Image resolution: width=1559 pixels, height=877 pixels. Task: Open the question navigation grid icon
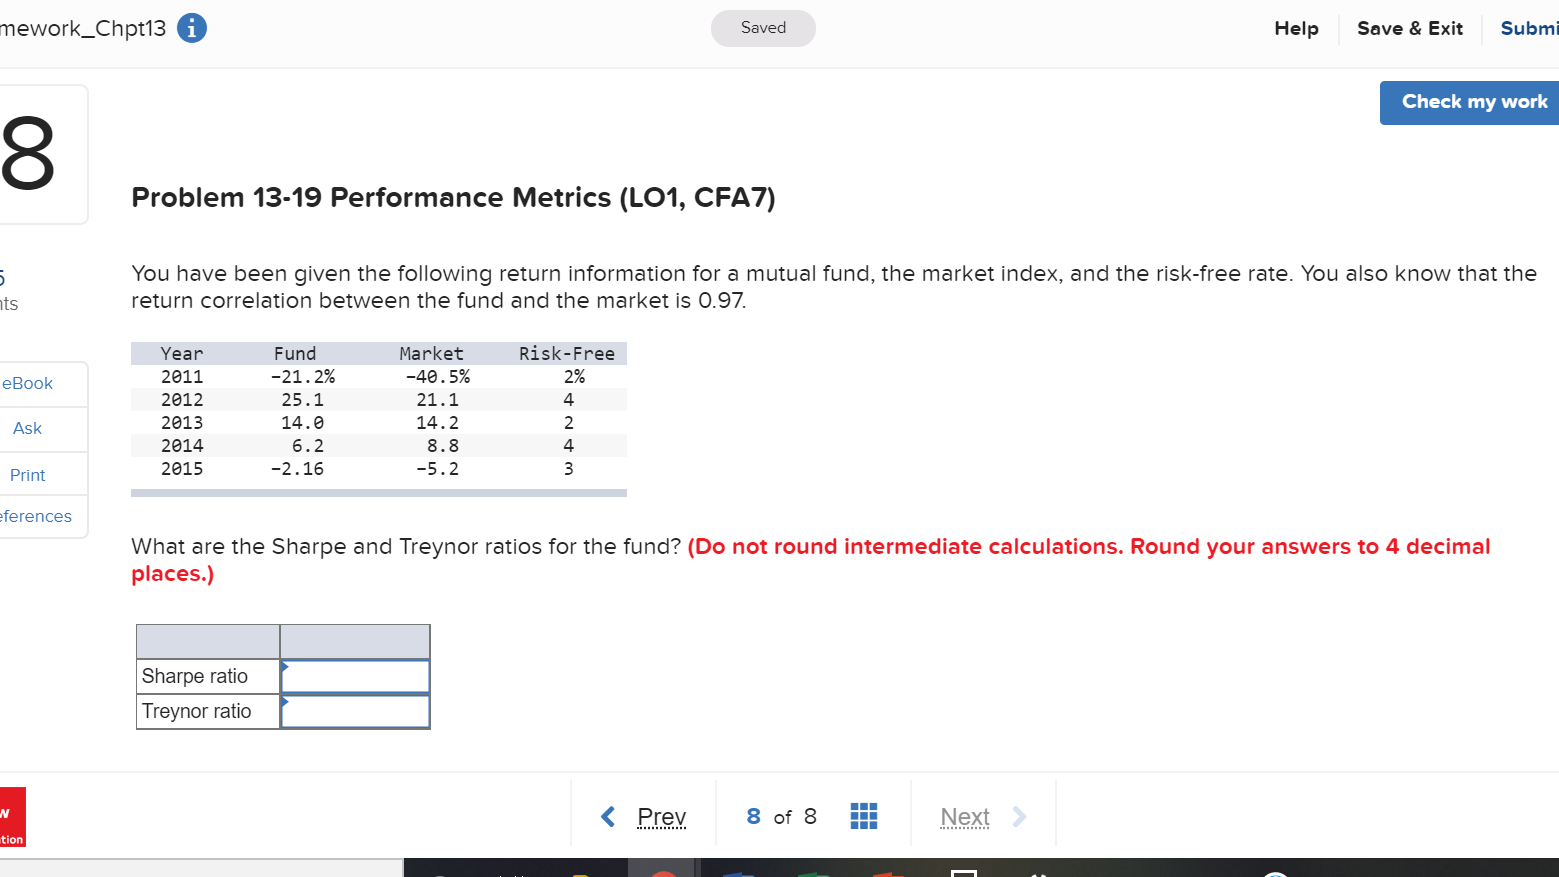[x=863, y=816]
